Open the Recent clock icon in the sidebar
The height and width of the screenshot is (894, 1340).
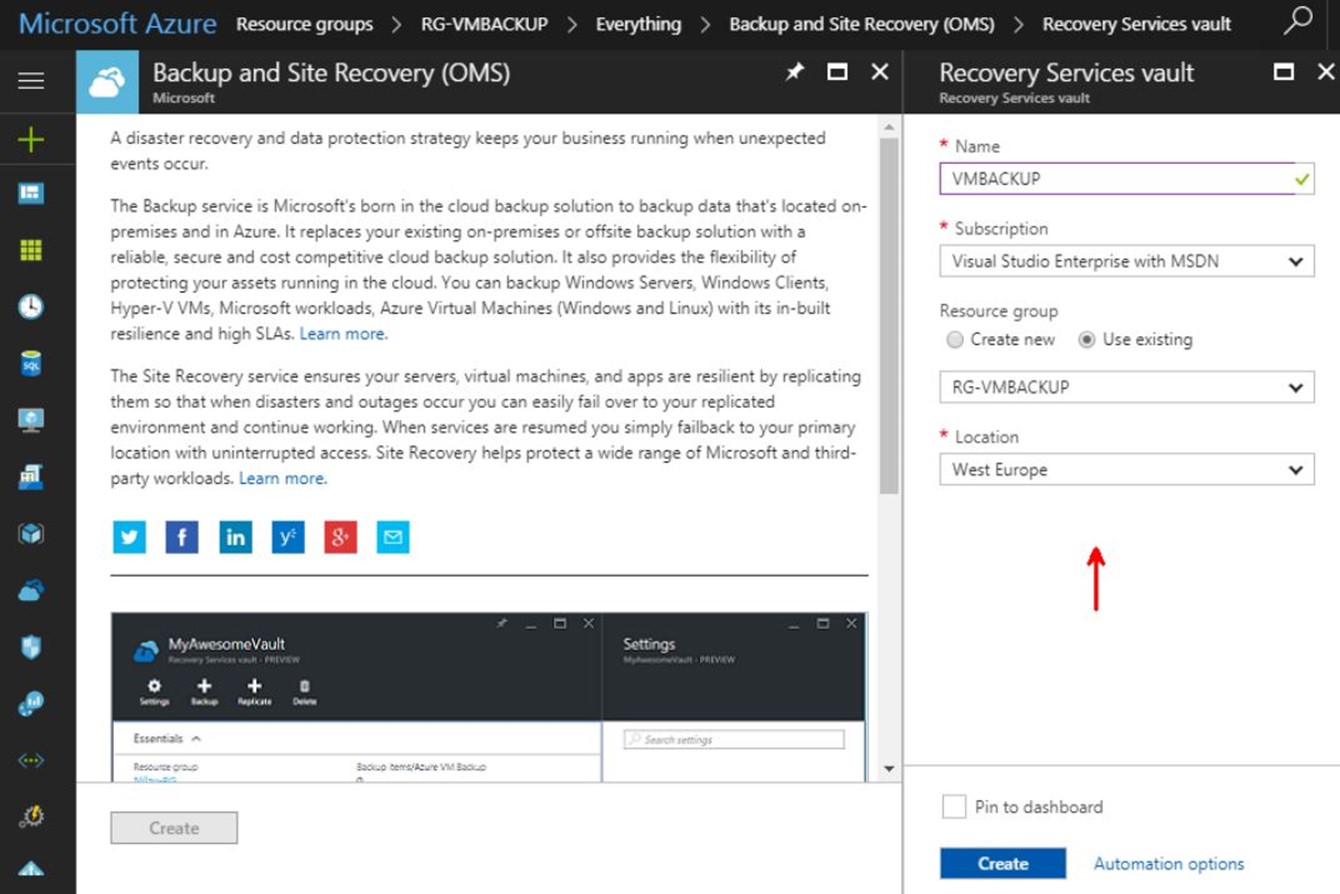click(31, 307)
